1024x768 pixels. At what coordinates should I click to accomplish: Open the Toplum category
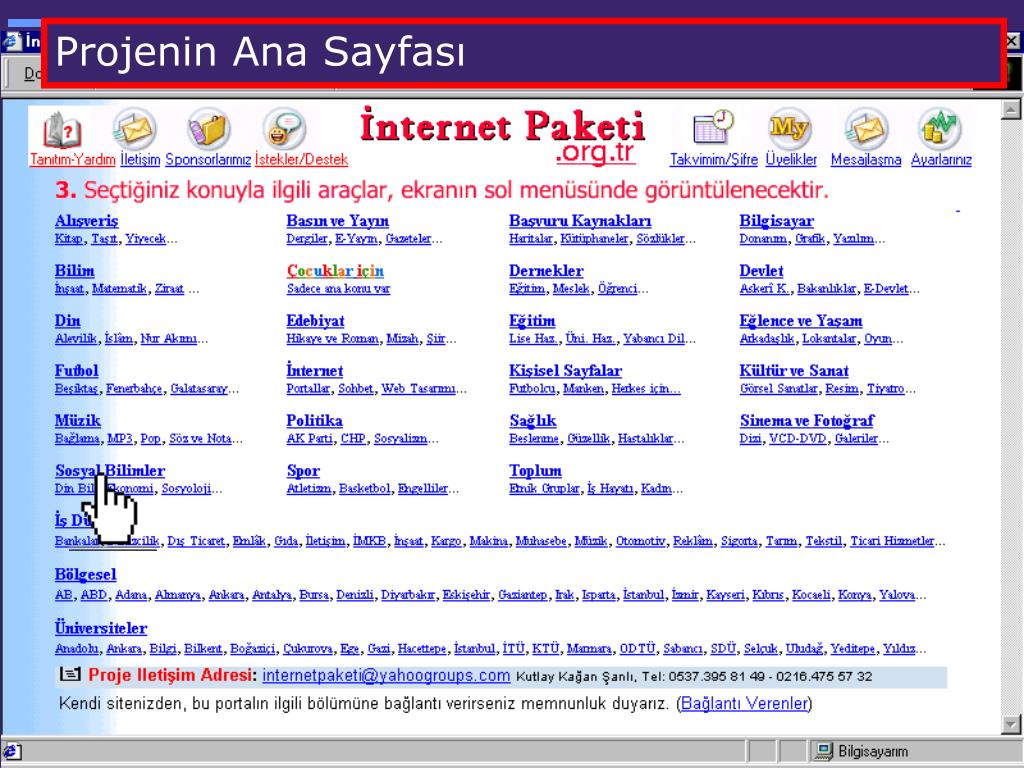point(536,470)
